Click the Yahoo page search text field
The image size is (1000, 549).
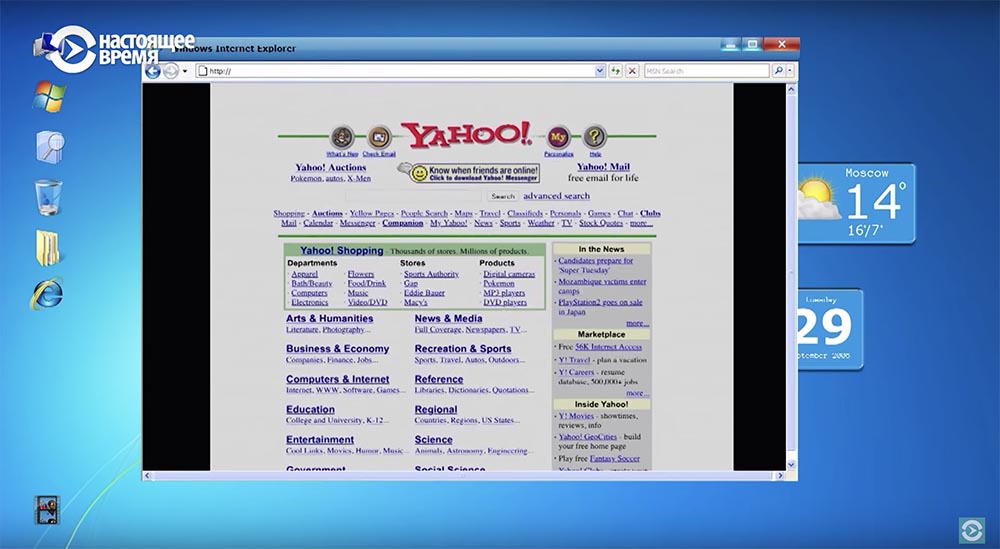click(415, 196)
